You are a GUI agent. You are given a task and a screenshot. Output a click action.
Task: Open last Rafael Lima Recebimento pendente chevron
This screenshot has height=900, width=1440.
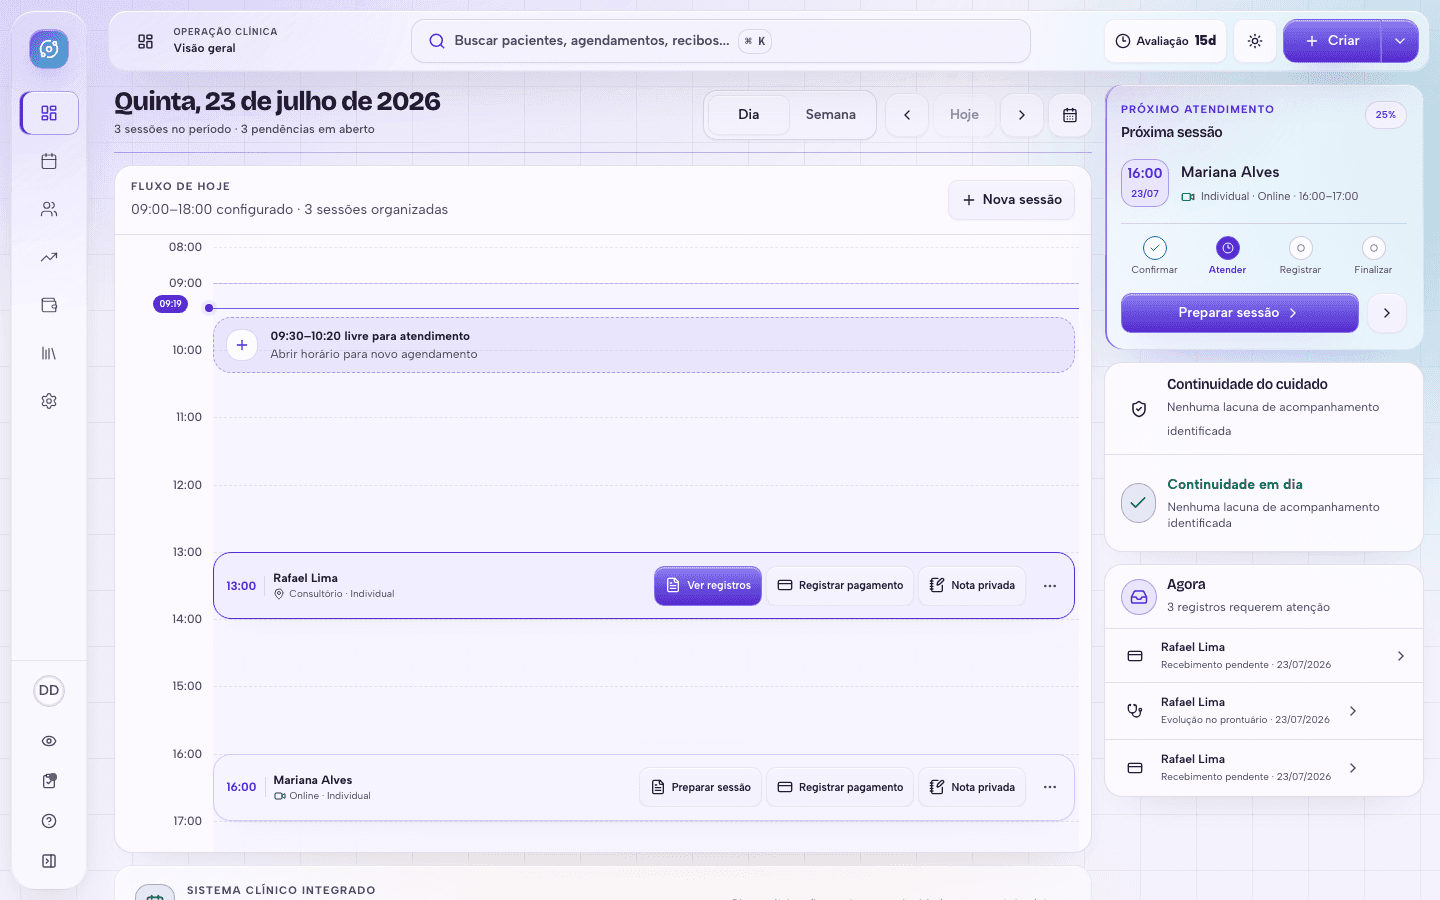click(1353, 768)
